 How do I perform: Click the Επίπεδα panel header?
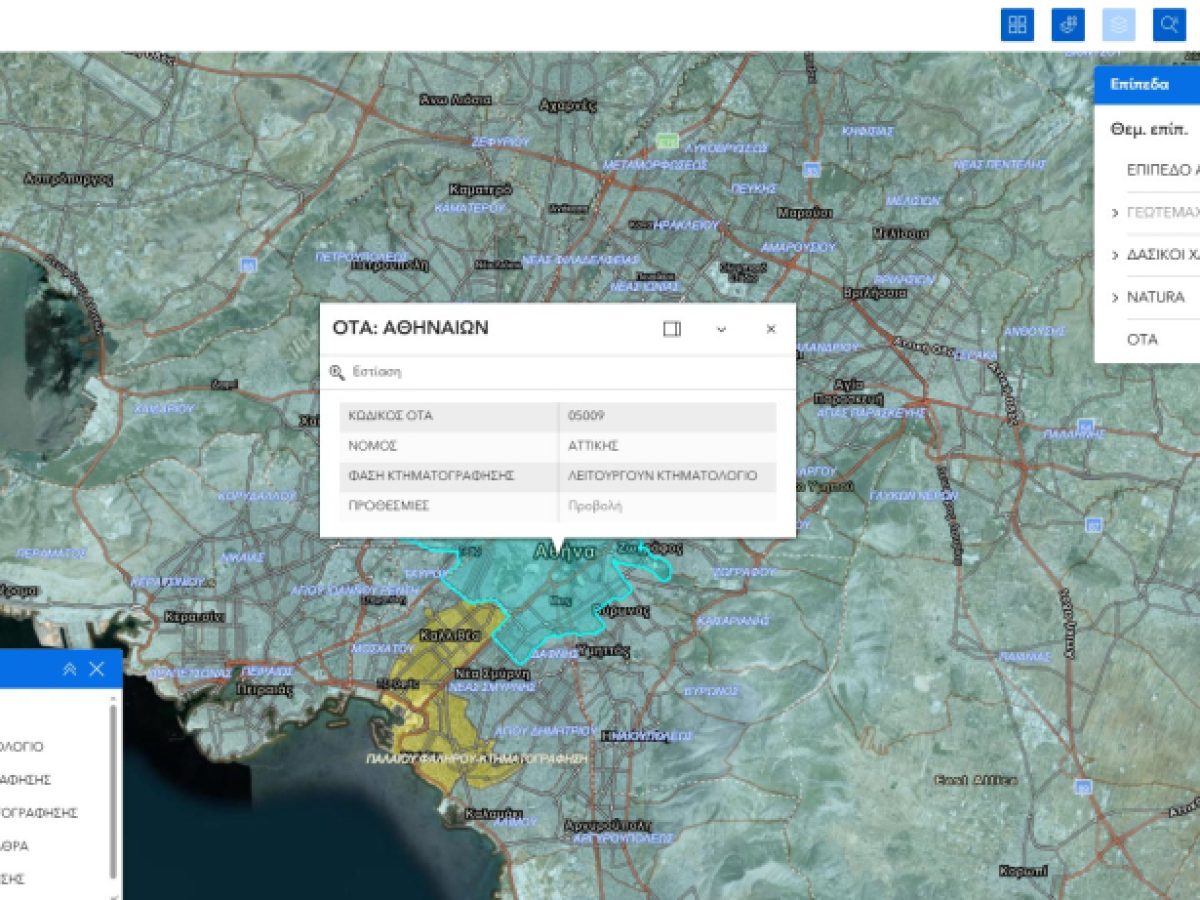click(1140, 85)
